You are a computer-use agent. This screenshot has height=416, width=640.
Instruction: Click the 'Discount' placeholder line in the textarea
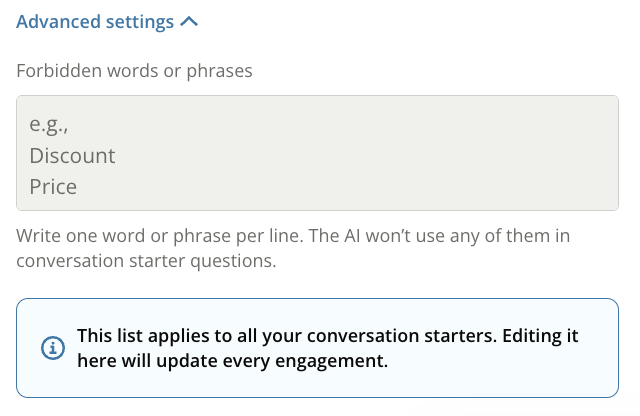[72, 156]
